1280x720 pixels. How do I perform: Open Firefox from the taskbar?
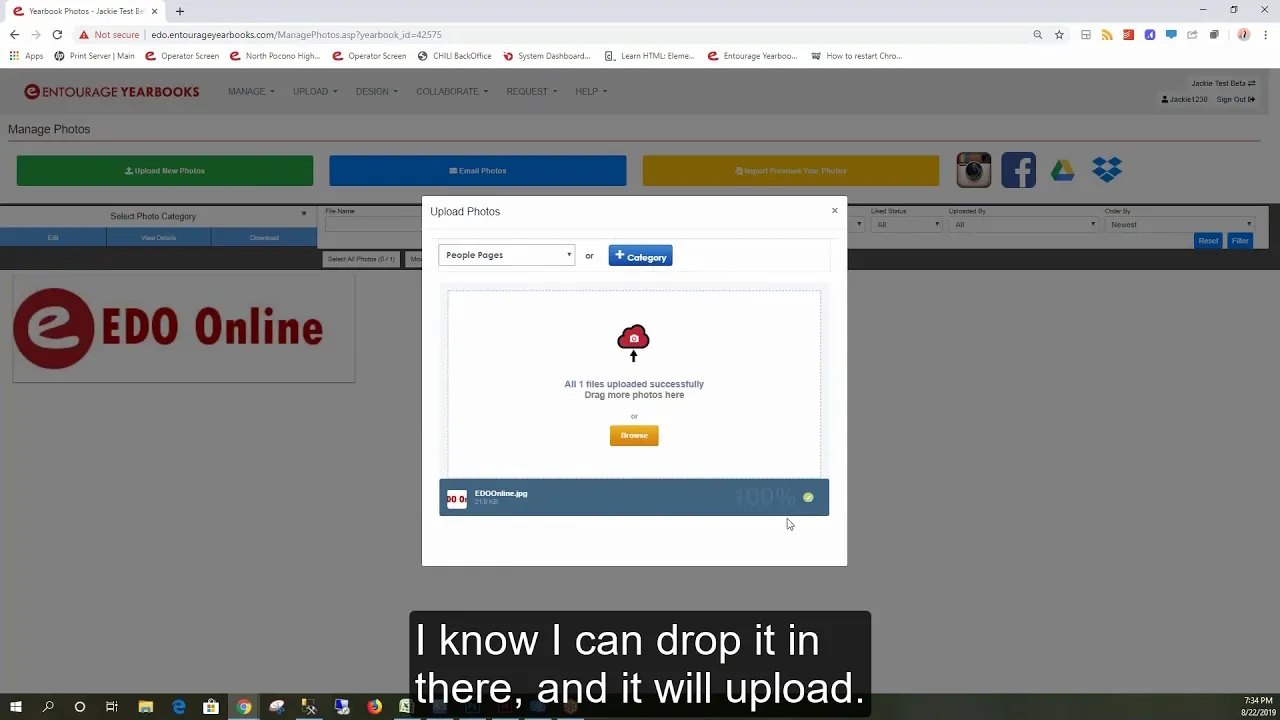(x=374, y=707)
